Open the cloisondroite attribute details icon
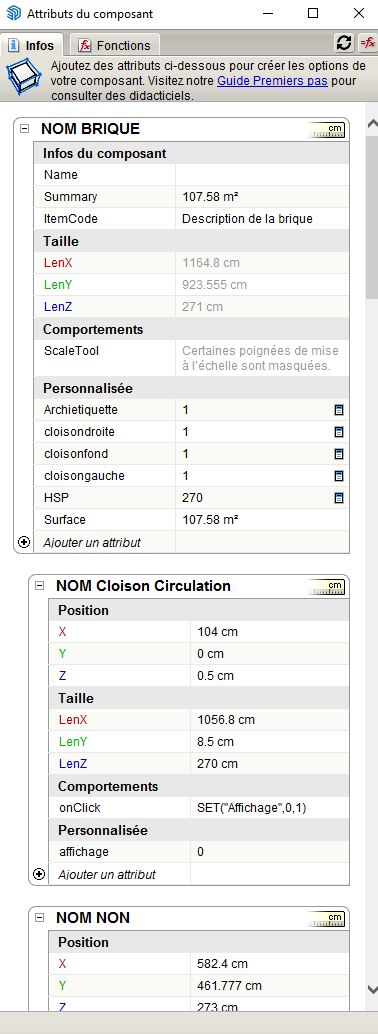This screenshot has height=1034, width=378. coord(339,432)
